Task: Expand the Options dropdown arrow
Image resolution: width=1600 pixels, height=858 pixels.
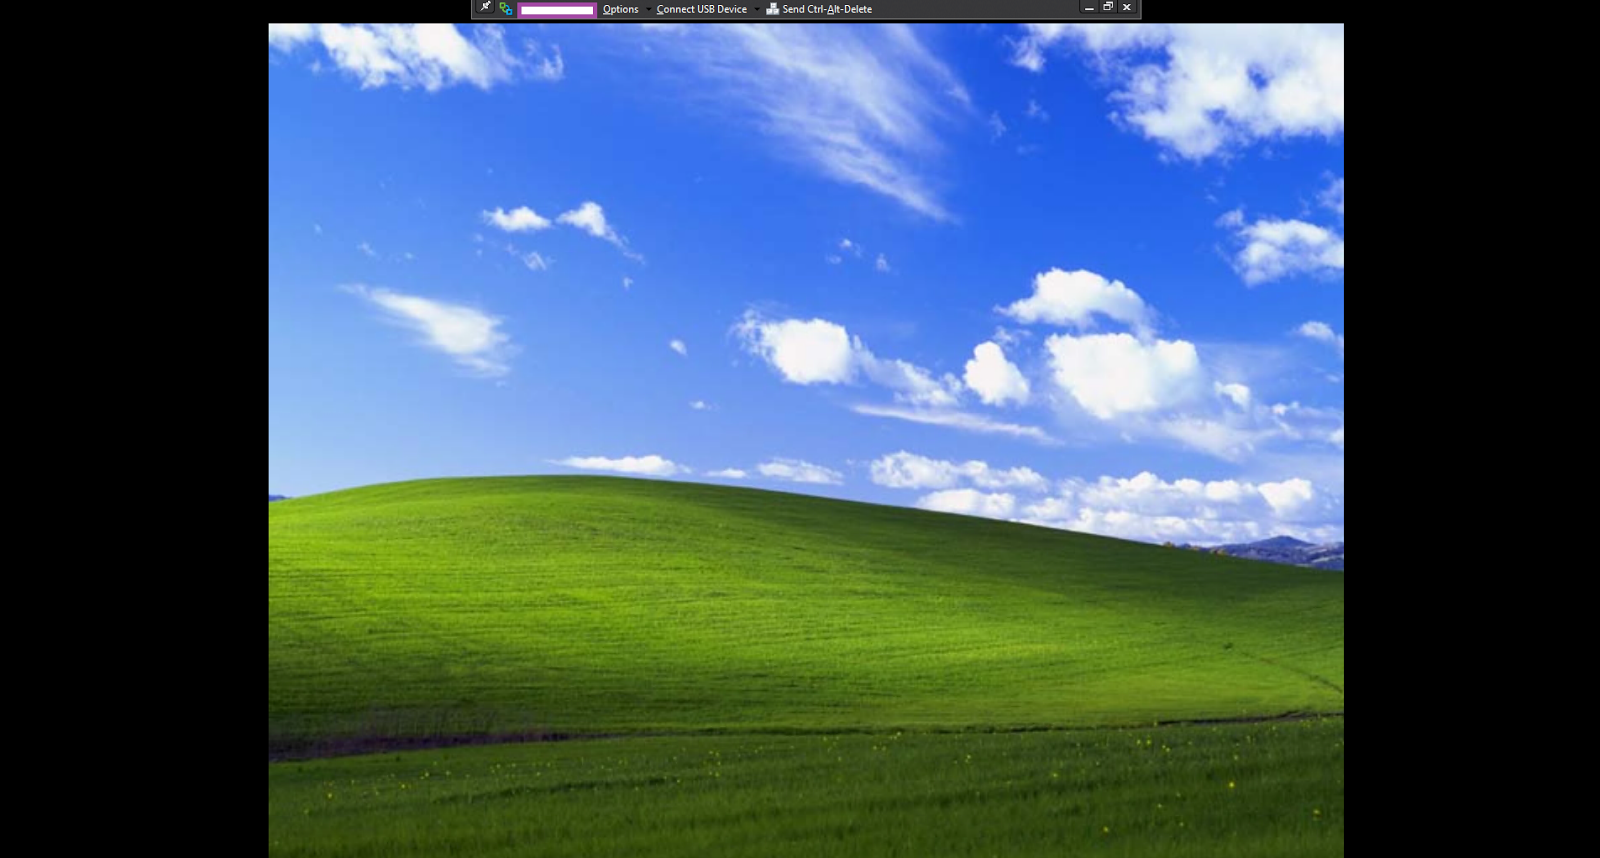Action: click(648, 10)
